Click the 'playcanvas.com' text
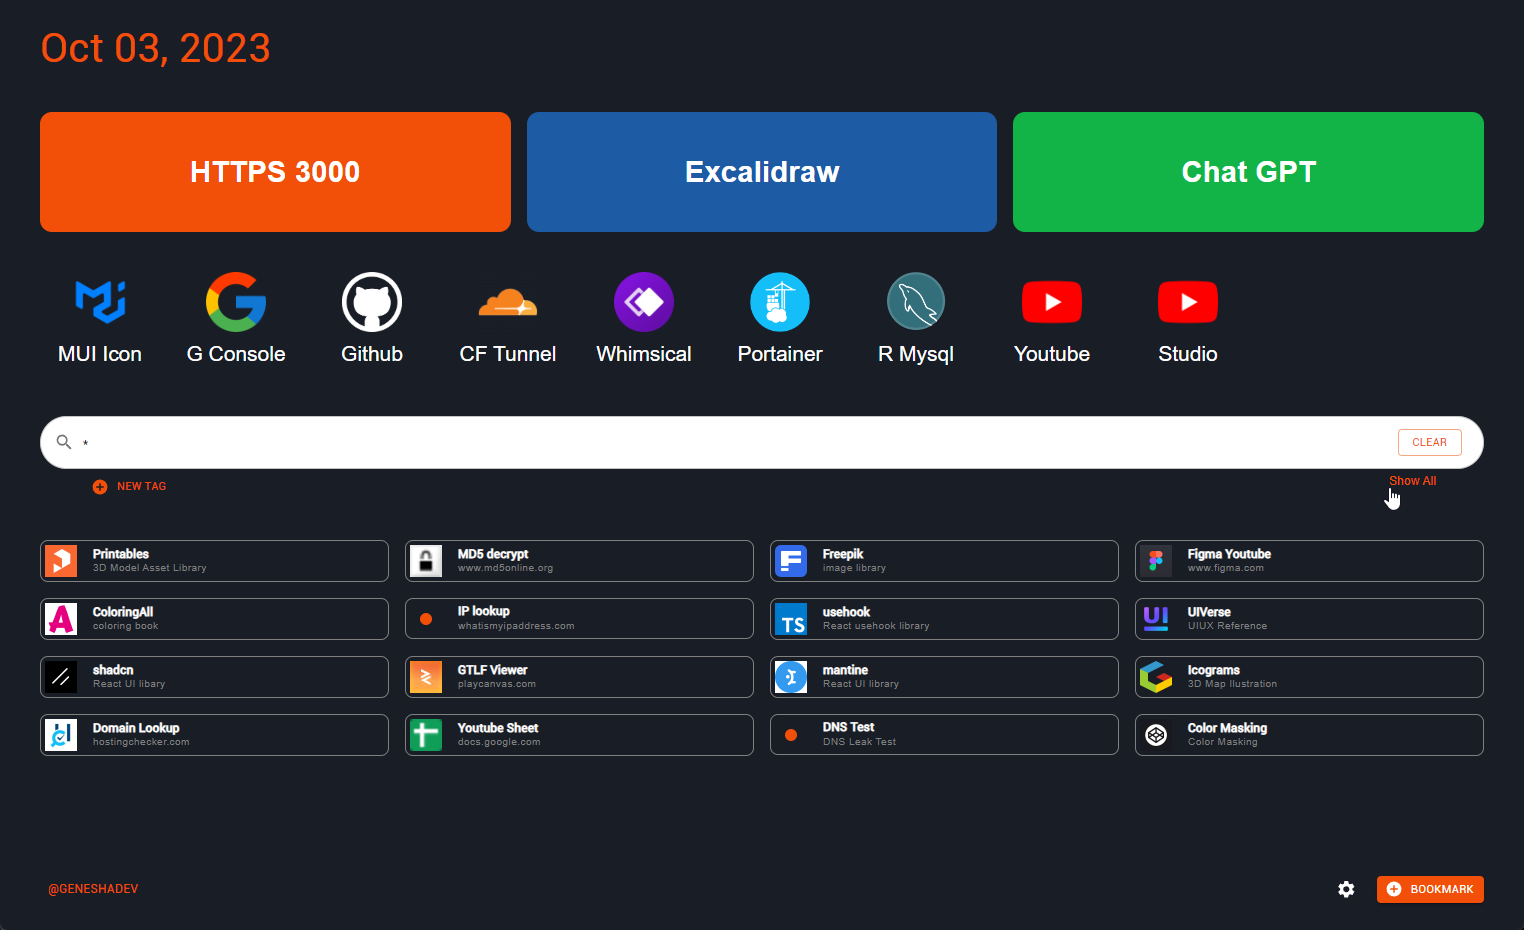Viewport: 1524px width, 930px height. click(x=497, y=684)
